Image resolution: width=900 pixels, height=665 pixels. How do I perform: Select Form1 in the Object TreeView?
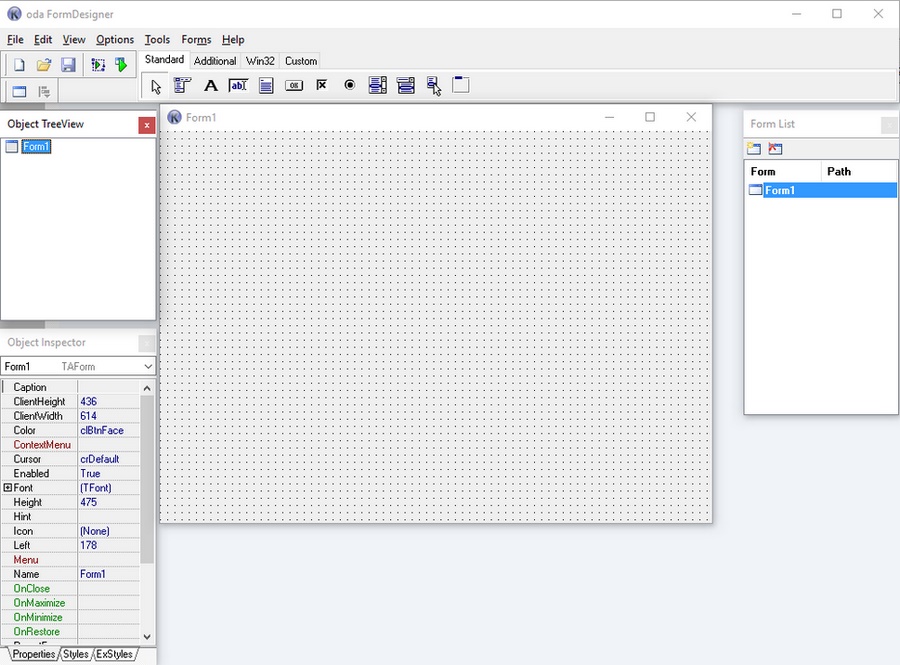pos(36,147)
